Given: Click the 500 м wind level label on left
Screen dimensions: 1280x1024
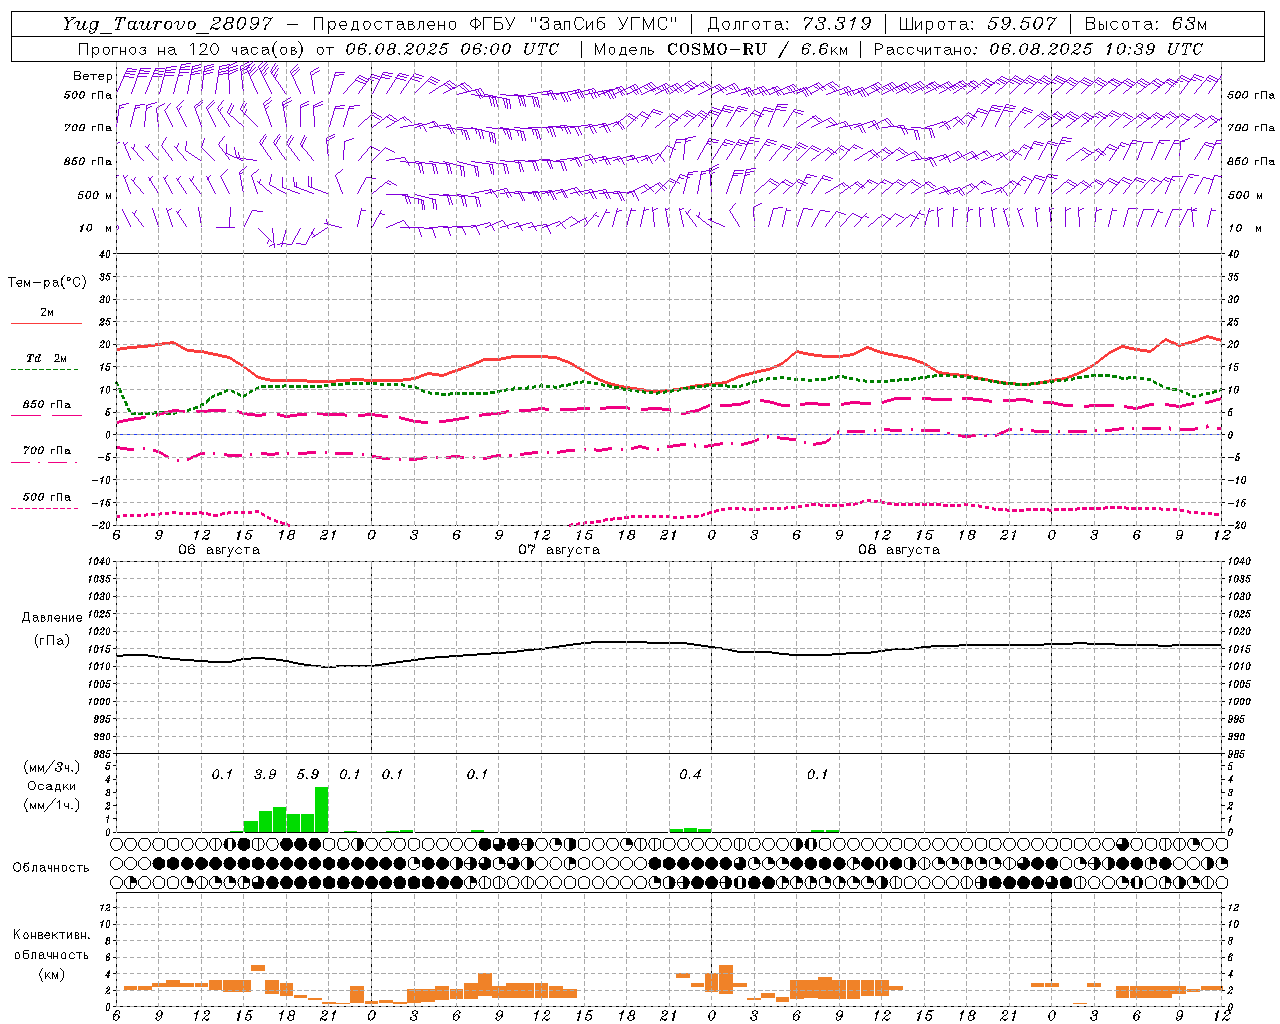Looking at the screenshot, I should pyautogui.click(x=95, y=195).
